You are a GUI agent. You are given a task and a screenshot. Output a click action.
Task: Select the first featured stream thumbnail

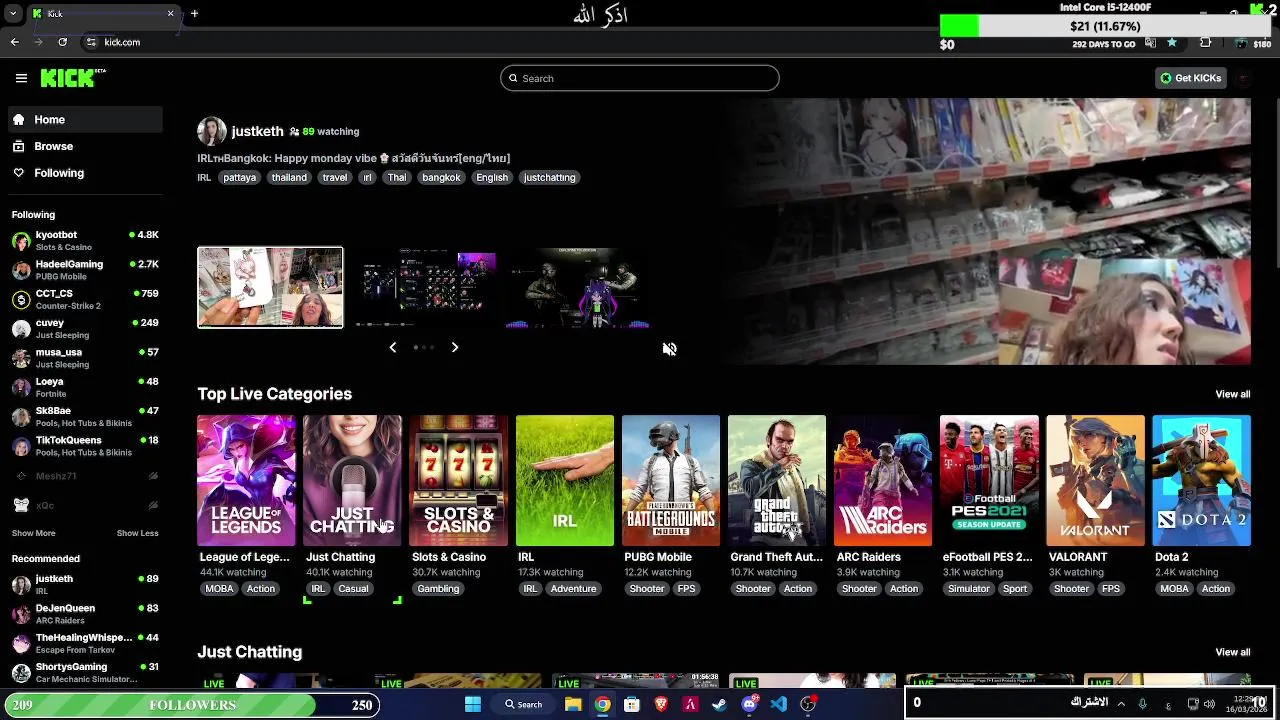(x=270, y=287)
